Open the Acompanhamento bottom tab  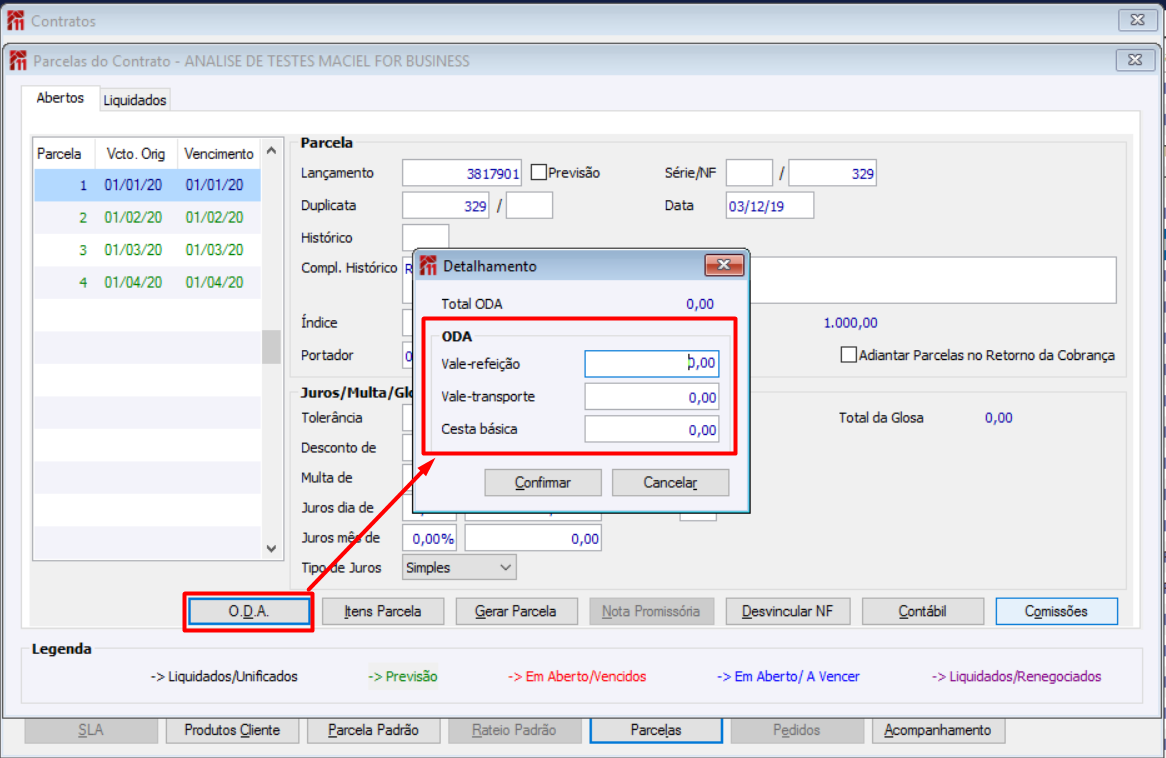(x=938, y=730)
